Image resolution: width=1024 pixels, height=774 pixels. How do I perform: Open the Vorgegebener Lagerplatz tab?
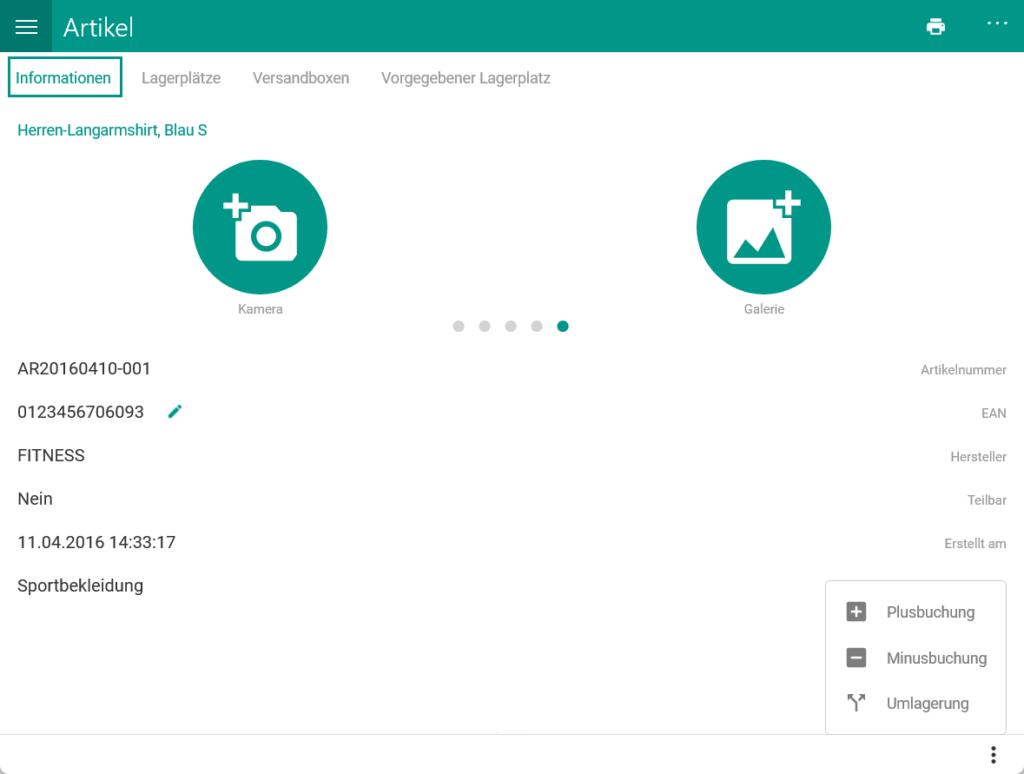click(x=465, y=78)
